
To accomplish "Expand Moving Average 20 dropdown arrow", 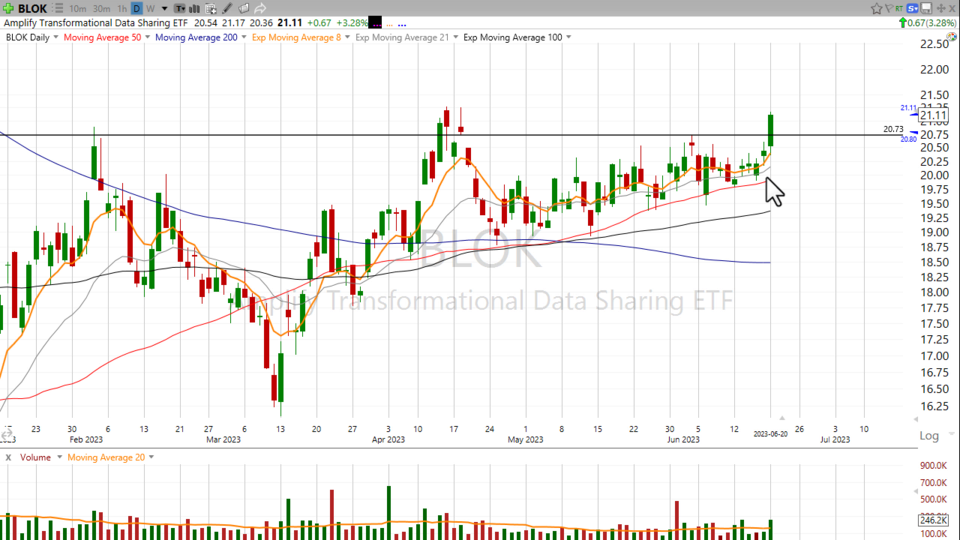I will 151,457.
